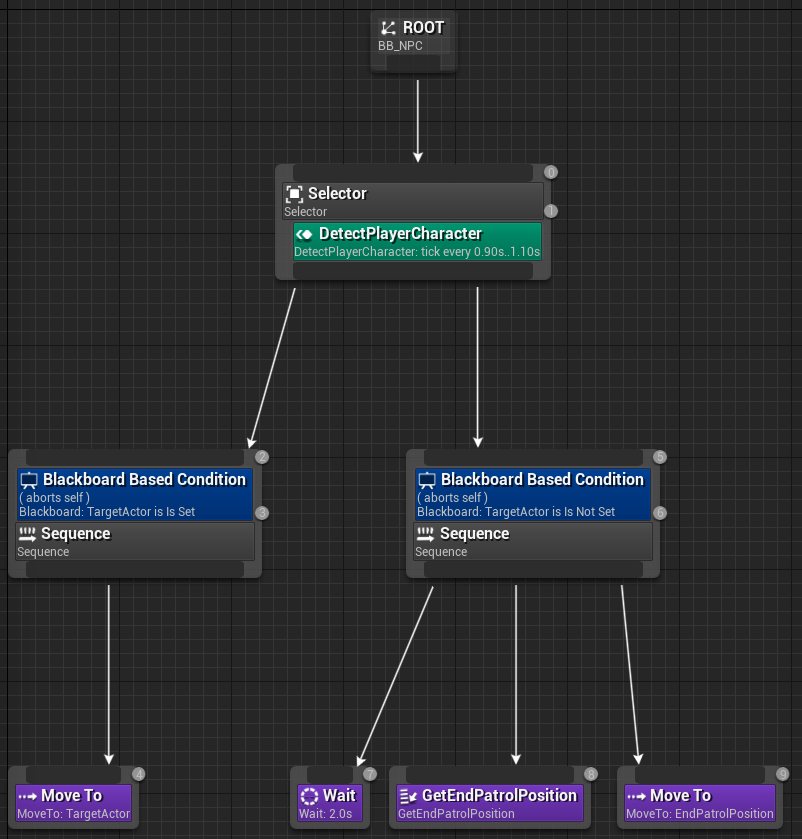This screenshot has height=839, width=802.
Task: Click execution index badge 3
Action: pyautogui.click(x=262, y=513)
